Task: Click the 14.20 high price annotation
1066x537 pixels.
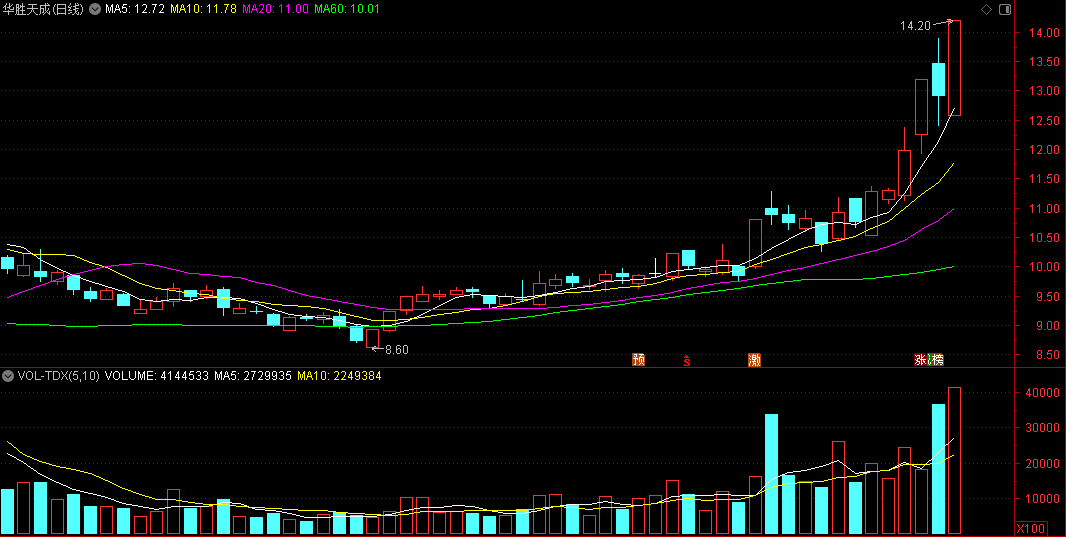Action: [915, 26]
